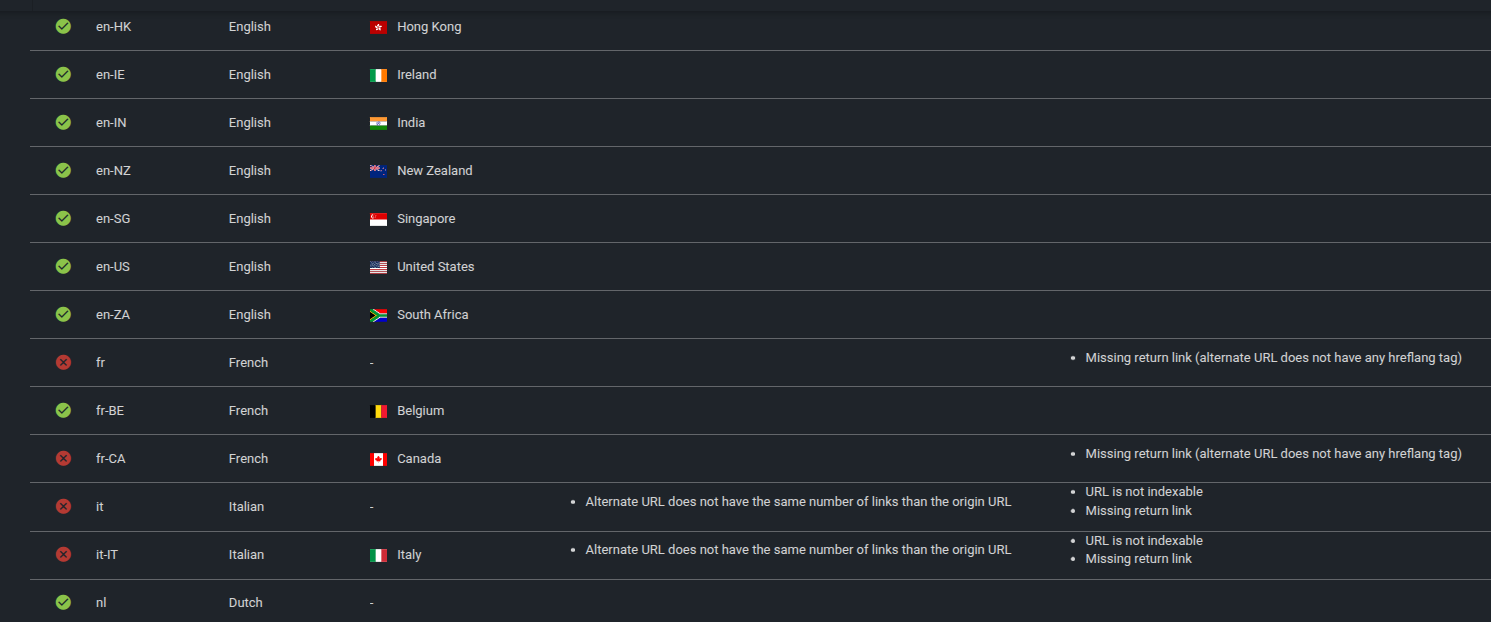Click the South Africa flag icon

[378, 315]
